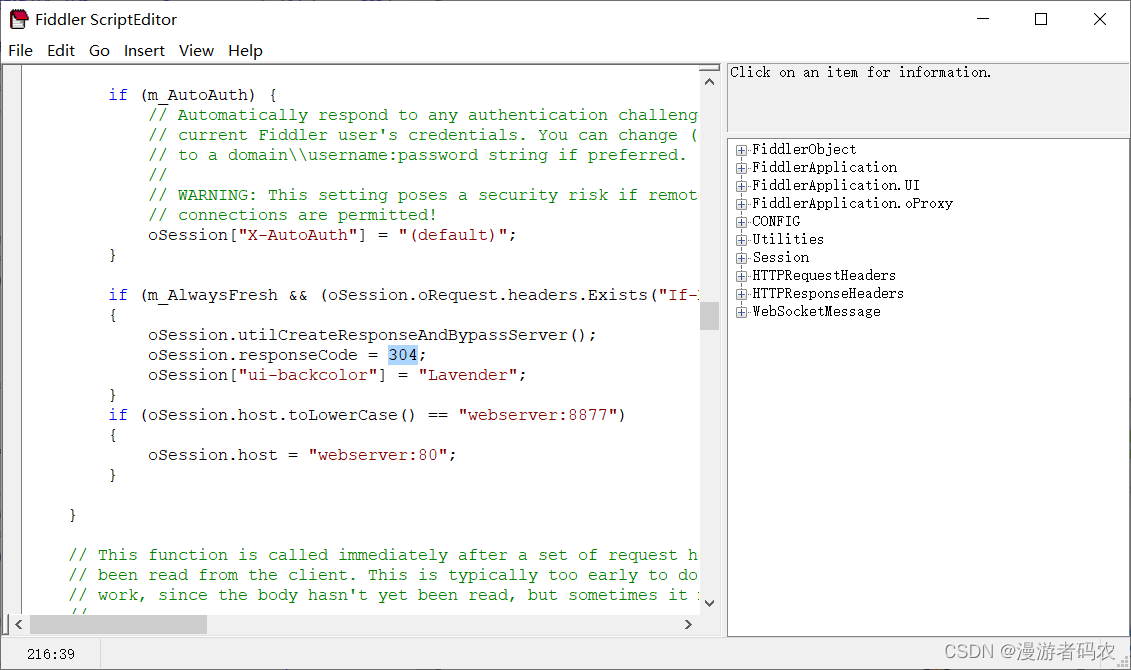The image size is (1131, 670).
Task: Expand the Utilities tree node
Action: [741, 240]
